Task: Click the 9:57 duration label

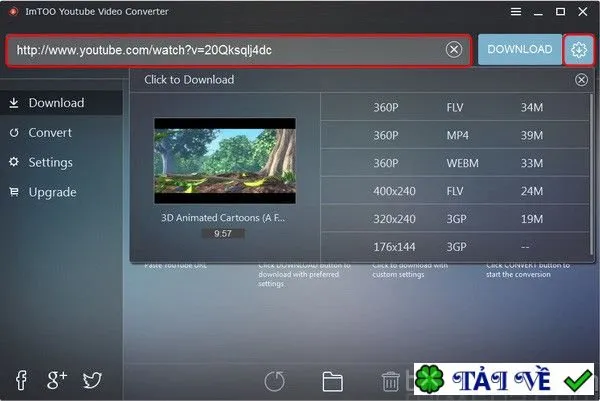Action: click(x=223, y=233)
